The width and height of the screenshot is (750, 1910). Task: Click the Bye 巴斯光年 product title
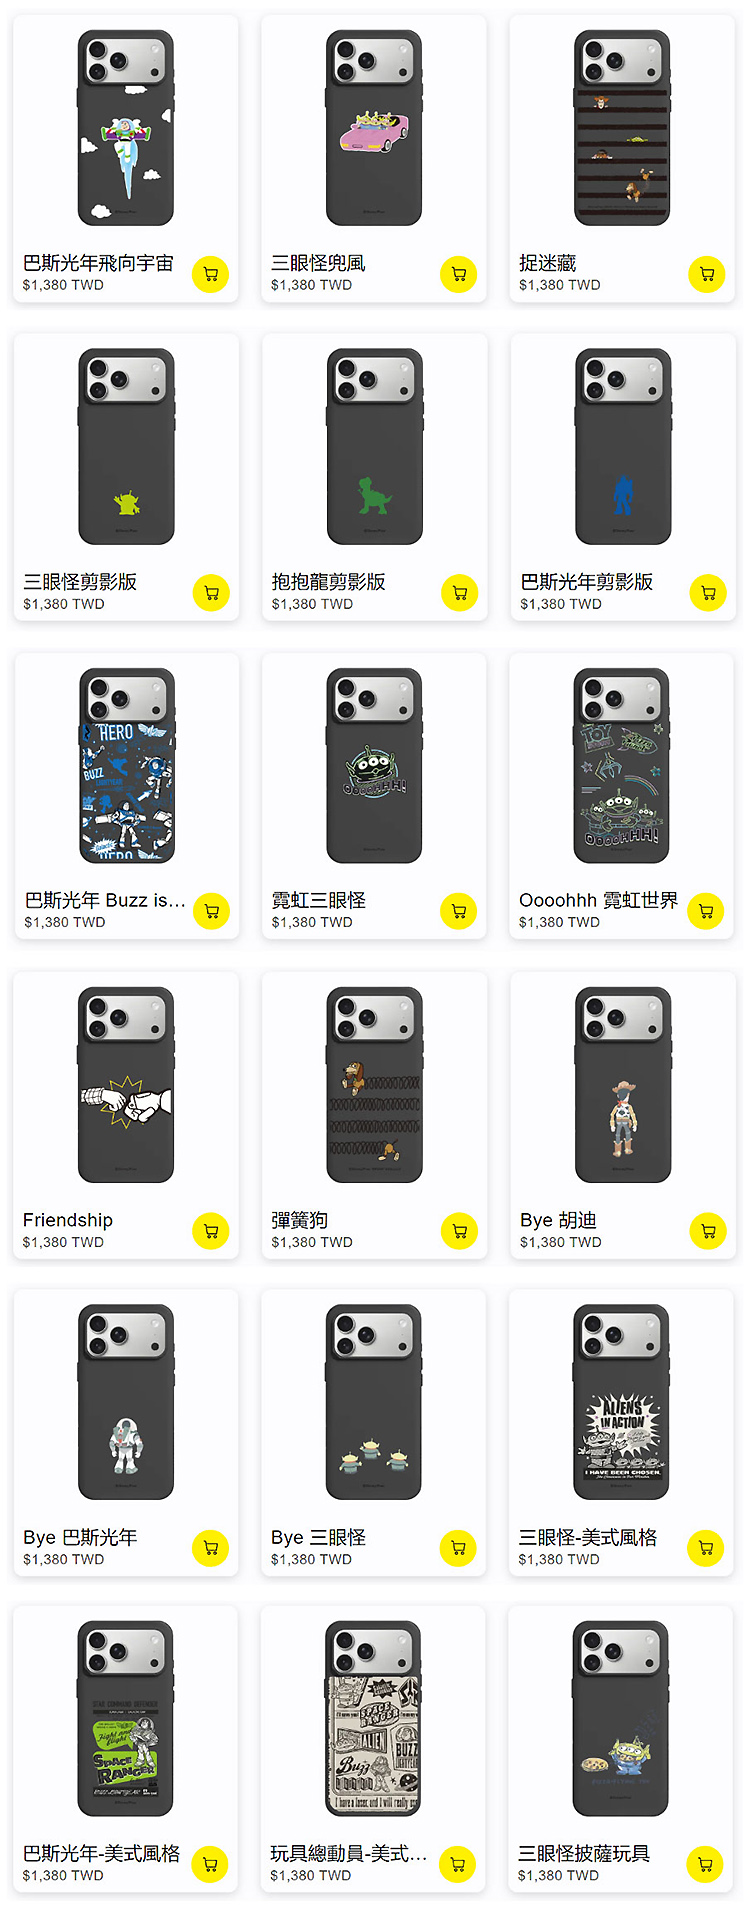80,1537
